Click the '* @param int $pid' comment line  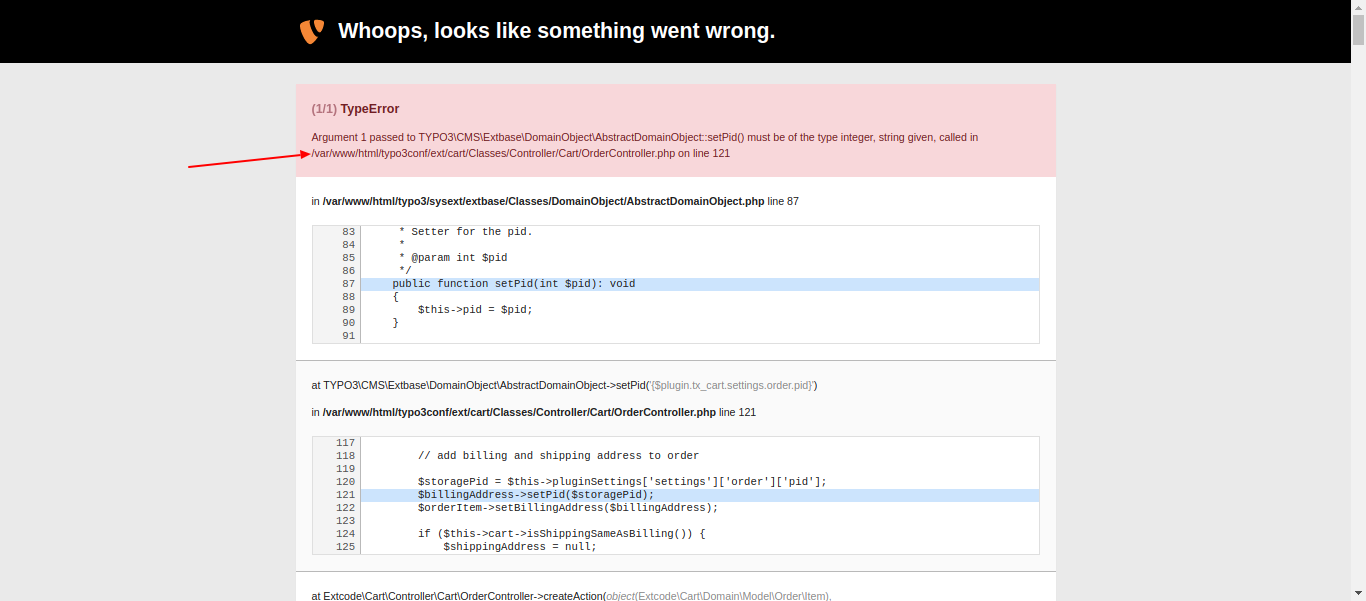pyautogui.click(x=452, y=258)
